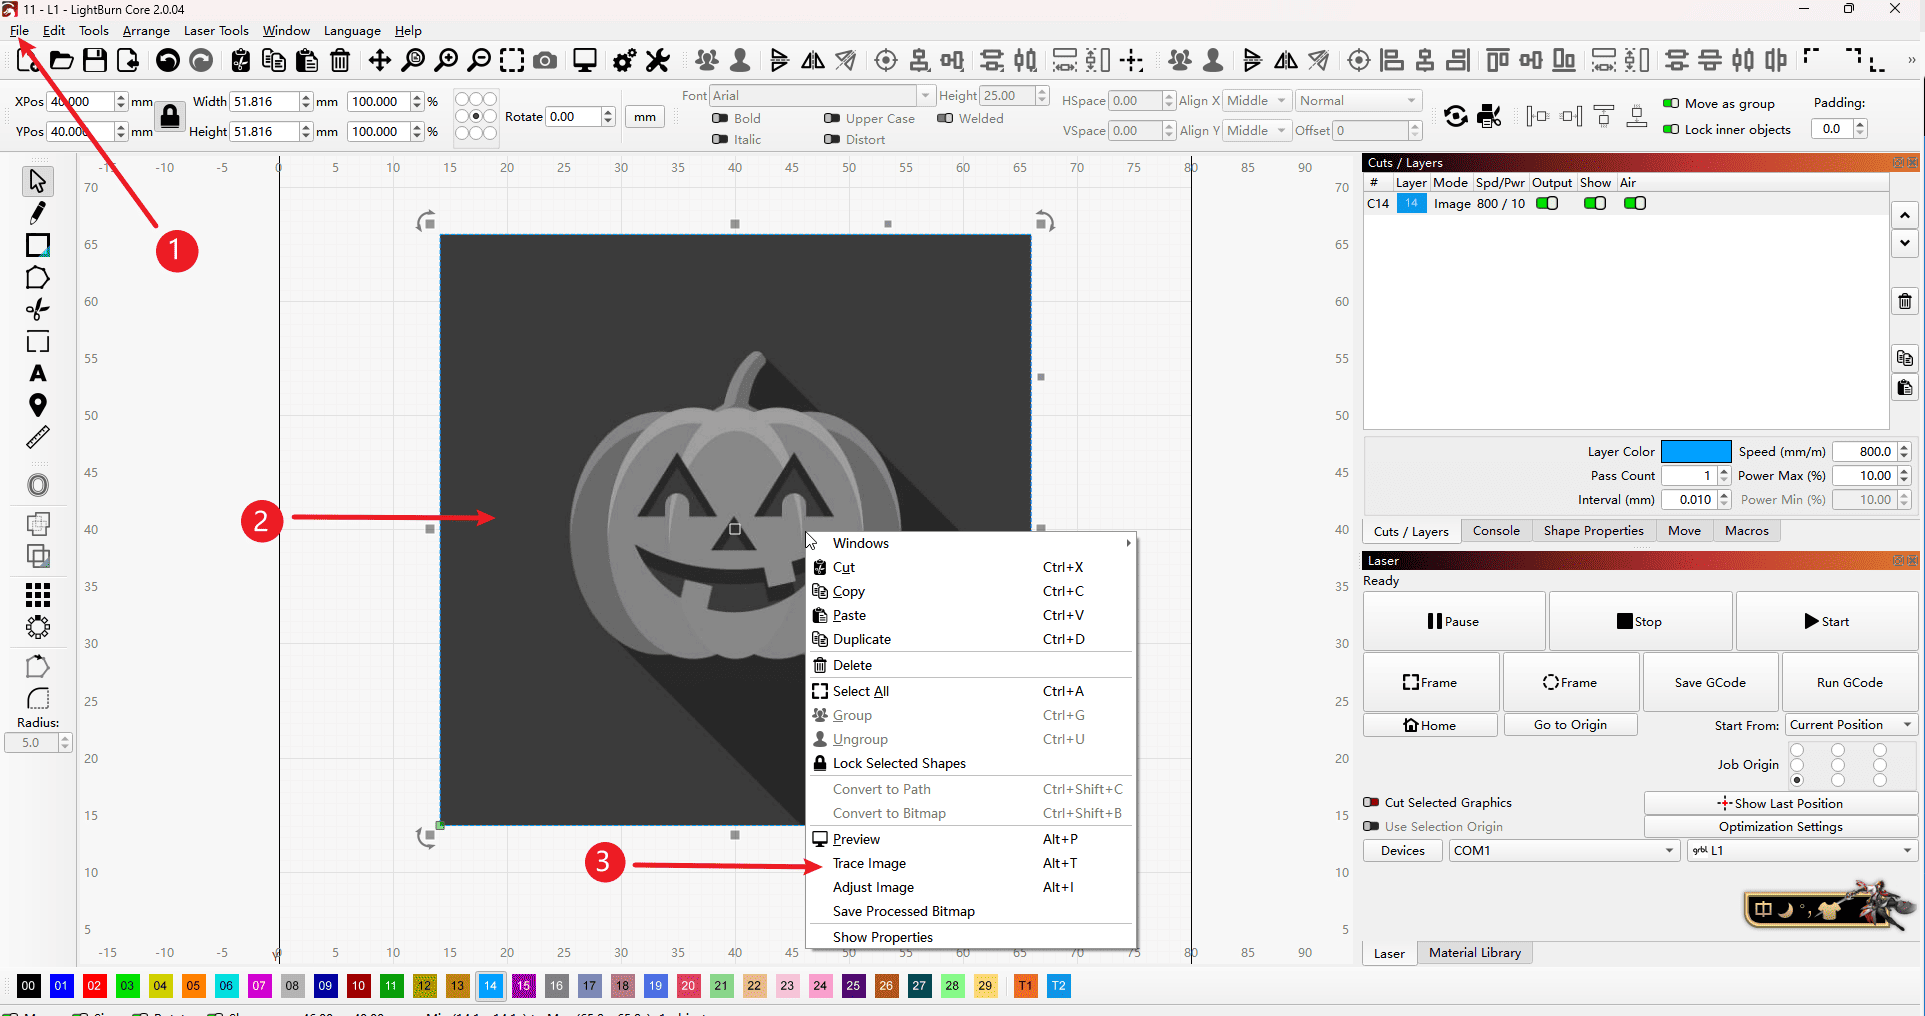This screenshot has width=1925, height=1016.
Task: Open the Camera capture toolbar icon
Action: (545, 61)
